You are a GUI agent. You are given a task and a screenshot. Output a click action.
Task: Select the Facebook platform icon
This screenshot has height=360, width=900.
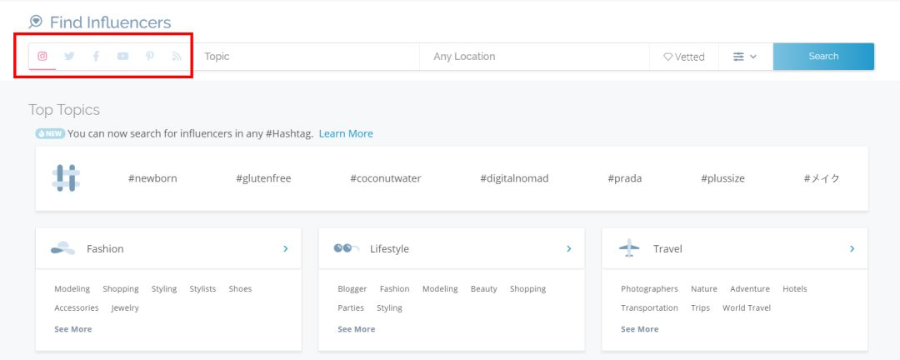96,56
